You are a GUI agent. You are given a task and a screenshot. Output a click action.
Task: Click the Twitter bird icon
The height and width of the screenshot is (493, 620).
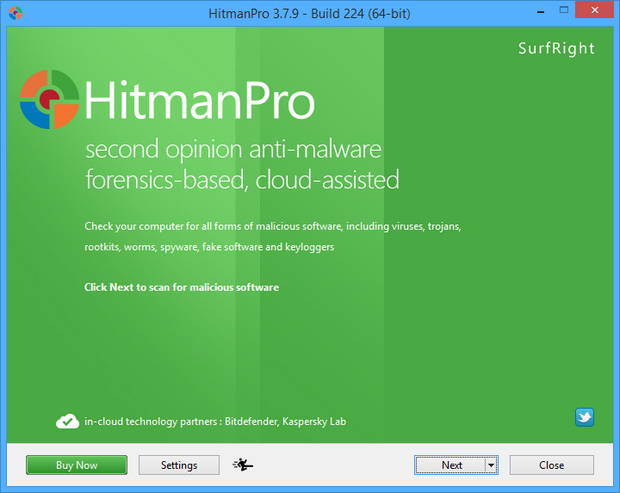pyautogui.click(x=584, y=417)
